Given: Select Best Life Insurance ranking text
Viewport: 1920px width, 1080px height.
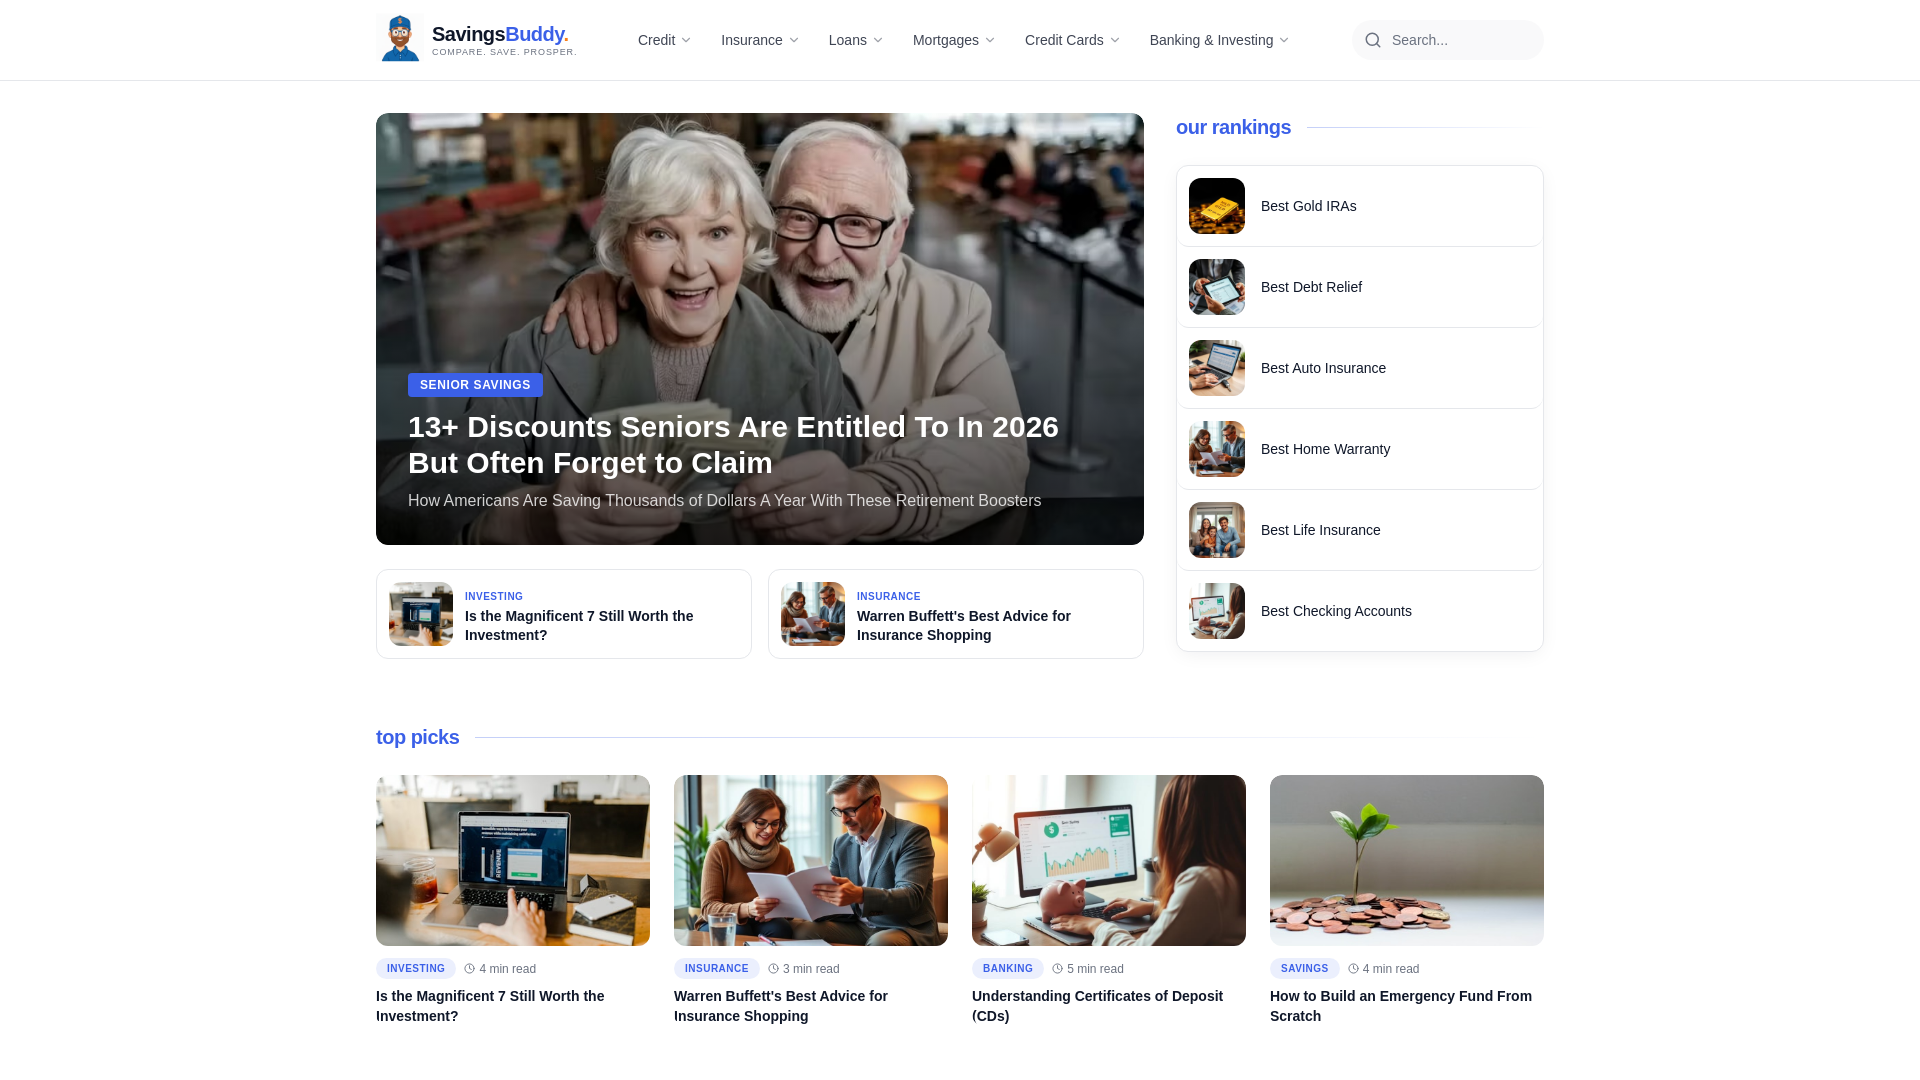Looking at the screenshot, I should (1320, 530).
